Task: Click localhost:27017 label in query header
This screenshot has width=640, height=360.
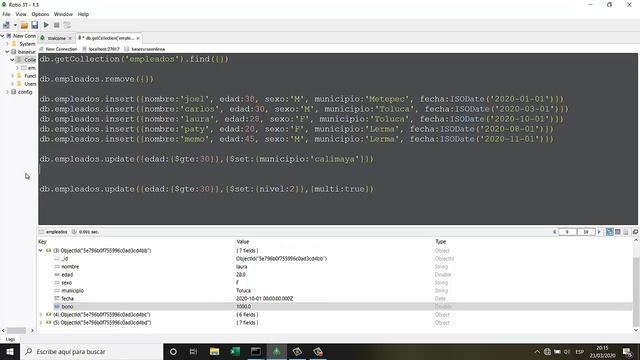Action: [104, 49]
